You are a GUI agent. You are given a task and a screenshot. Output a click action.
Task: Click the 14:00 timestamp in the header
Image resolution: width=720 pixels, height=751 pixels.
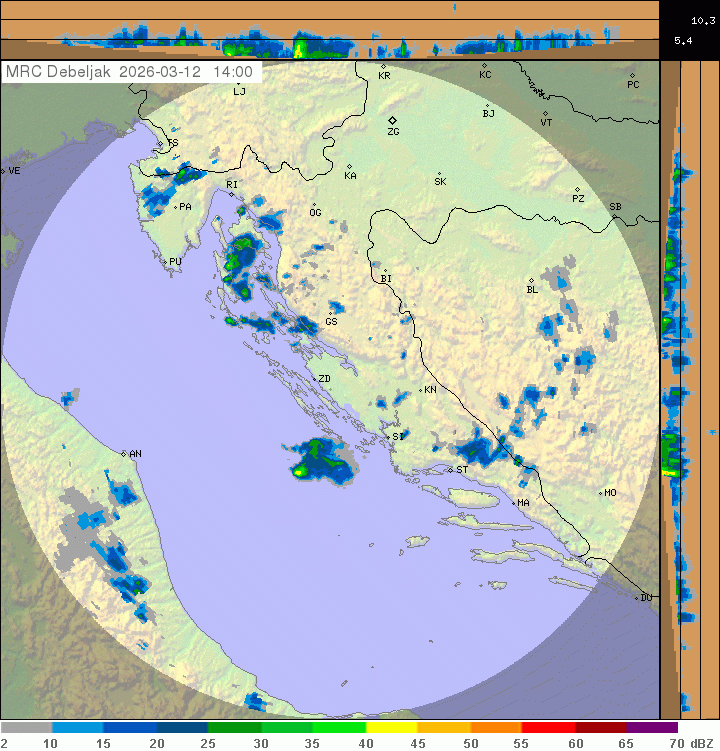[x=232, y=72]
